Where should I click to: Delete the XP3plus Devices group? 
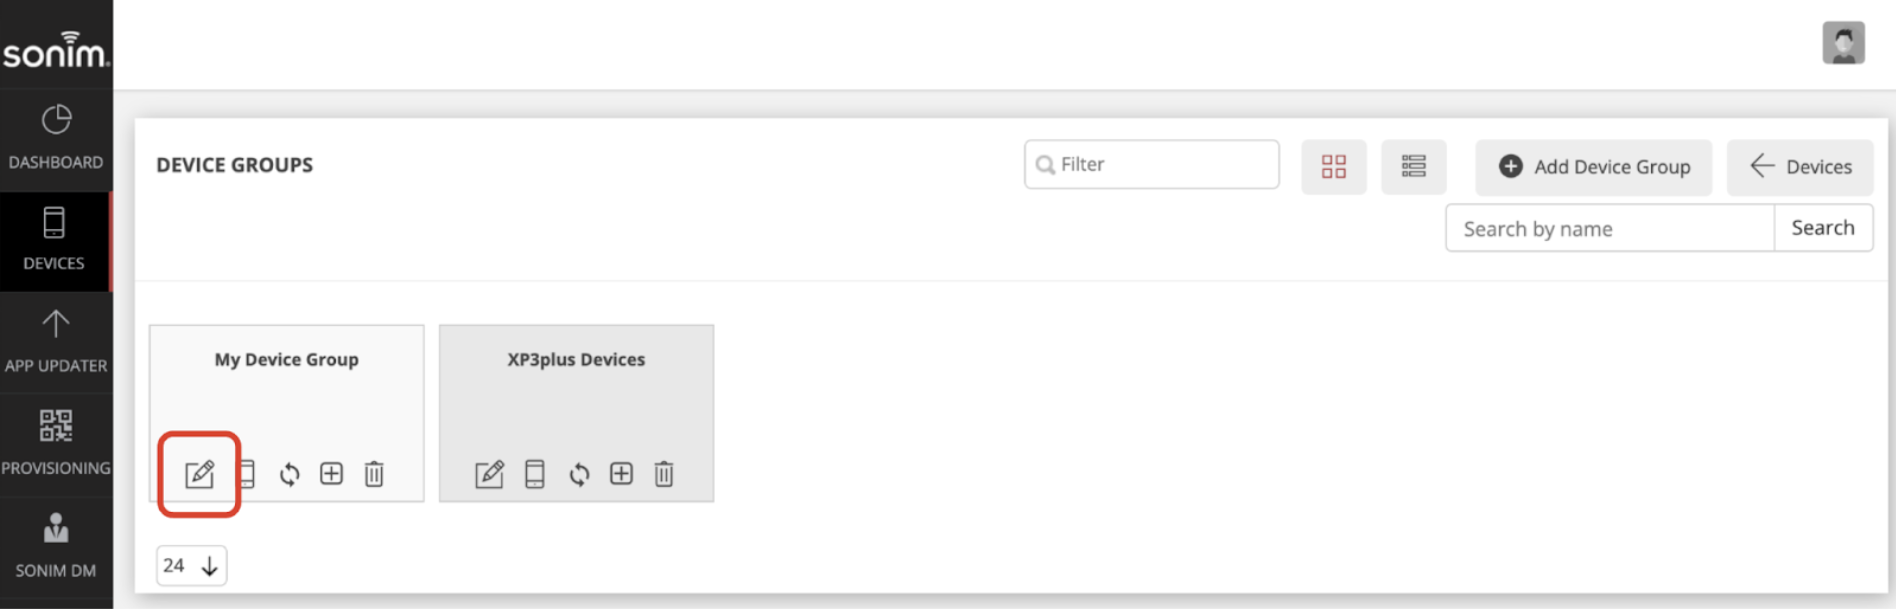point(664,474)
